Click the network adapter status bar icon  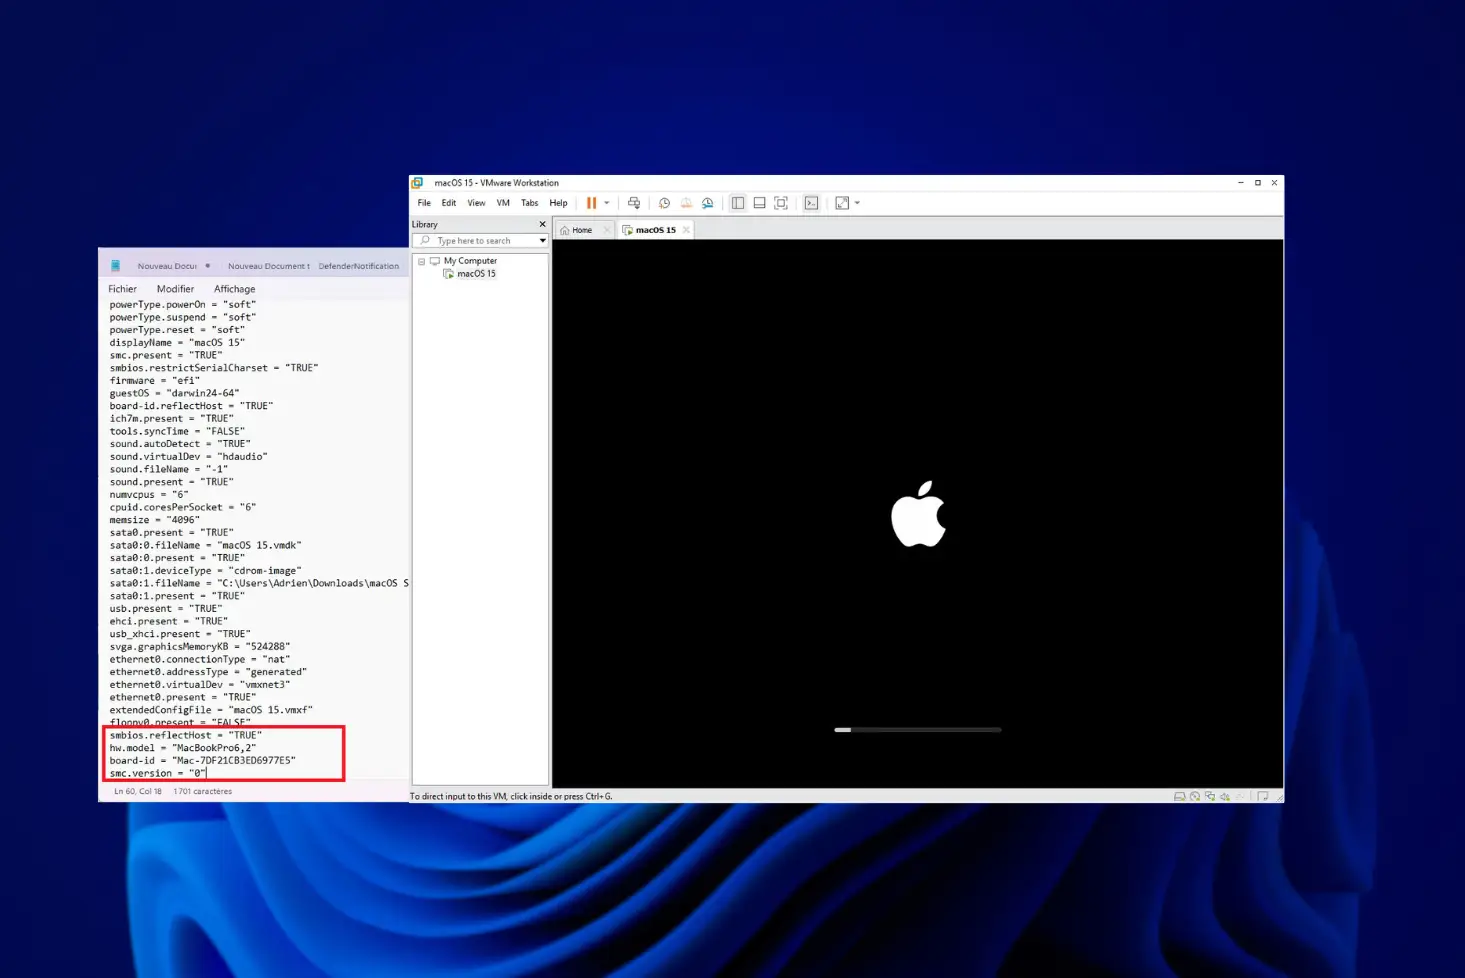(1210, 797)
